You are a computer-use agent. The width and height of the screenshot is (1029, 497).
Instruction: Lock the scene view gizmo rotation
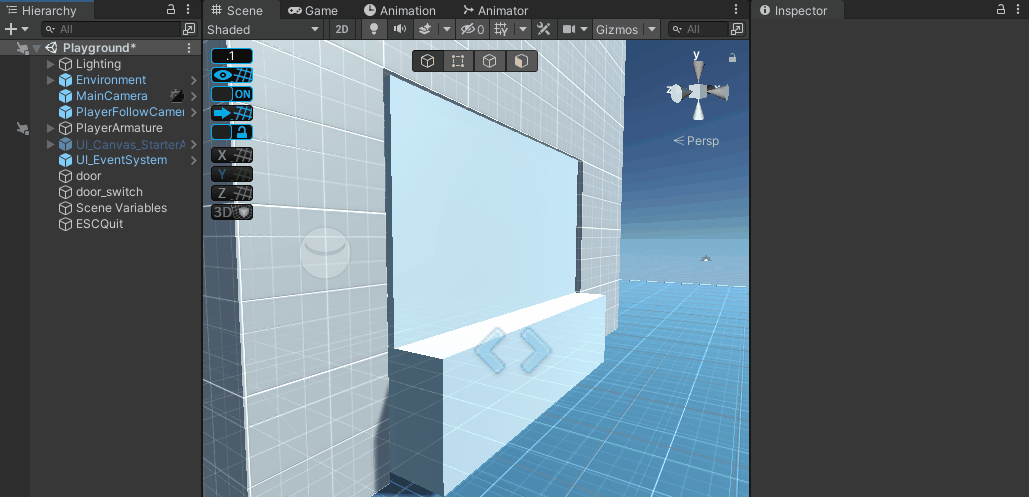pyautogui.click(x=733, y=58)
